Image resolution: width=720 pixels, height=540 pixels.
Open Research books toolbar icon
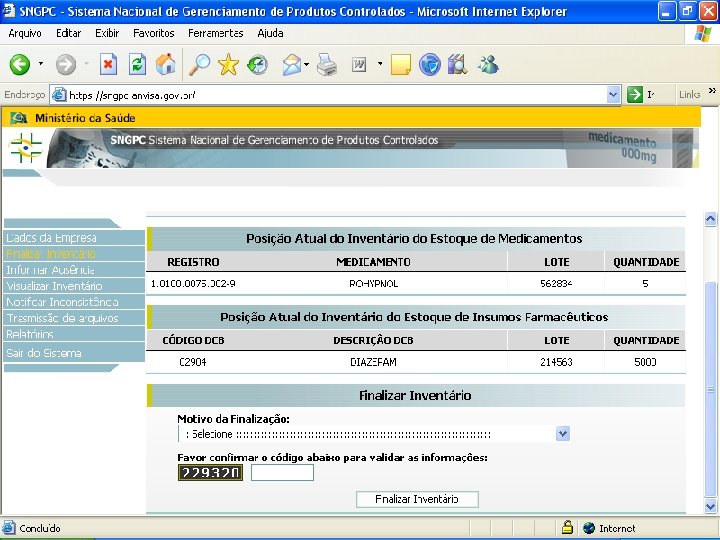coord(457,64)
